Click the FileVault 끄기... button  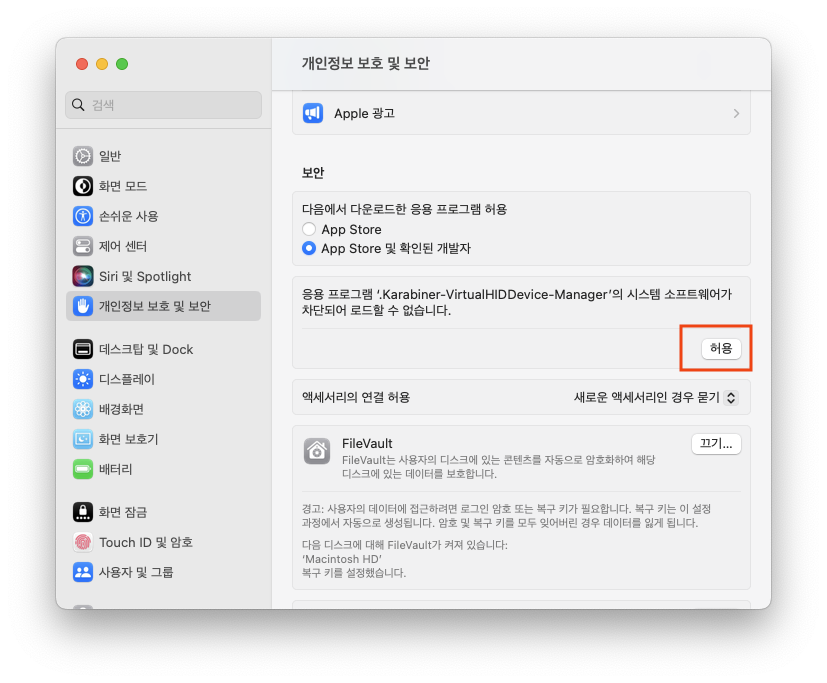(716, 444)
